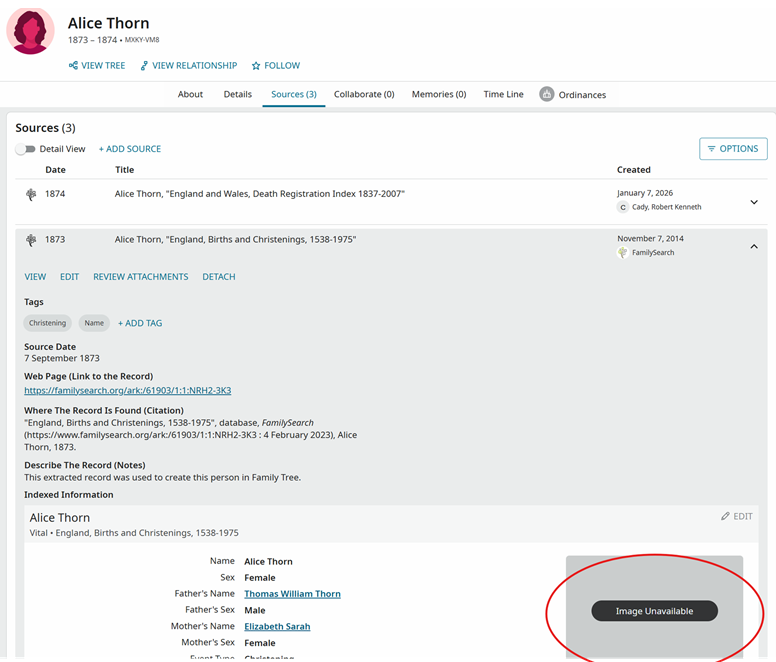The image size is (776, 662).
Task: Click the Name tag chip
Action: coord(94,323)
